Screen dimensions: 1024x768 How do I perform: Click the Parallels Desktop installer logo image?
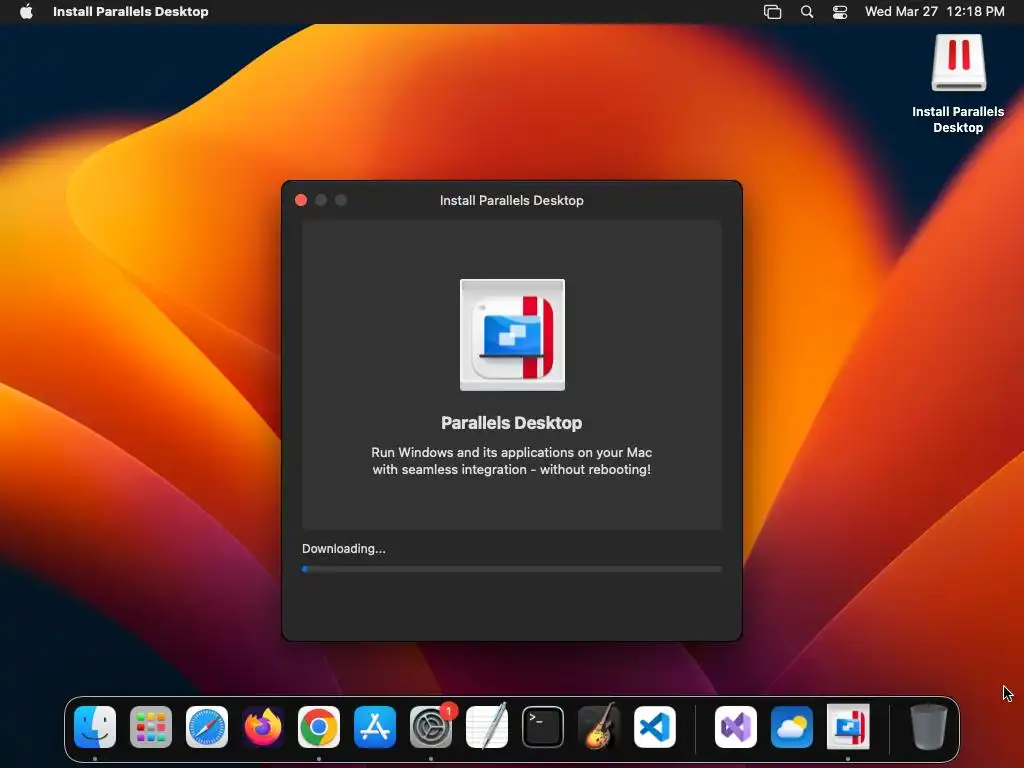513,335
